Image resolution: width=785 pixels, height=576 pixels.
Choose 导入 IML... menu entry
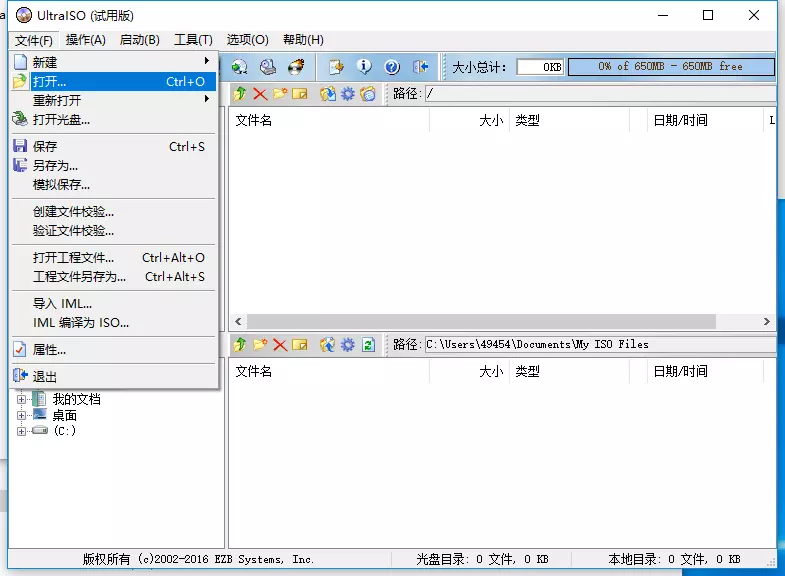[114, 304]
